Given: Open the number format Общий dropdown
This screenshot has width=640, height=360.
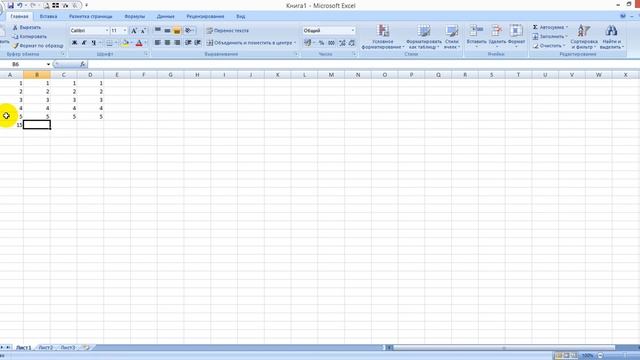Looking at the screenshot, I should (353, 31).
